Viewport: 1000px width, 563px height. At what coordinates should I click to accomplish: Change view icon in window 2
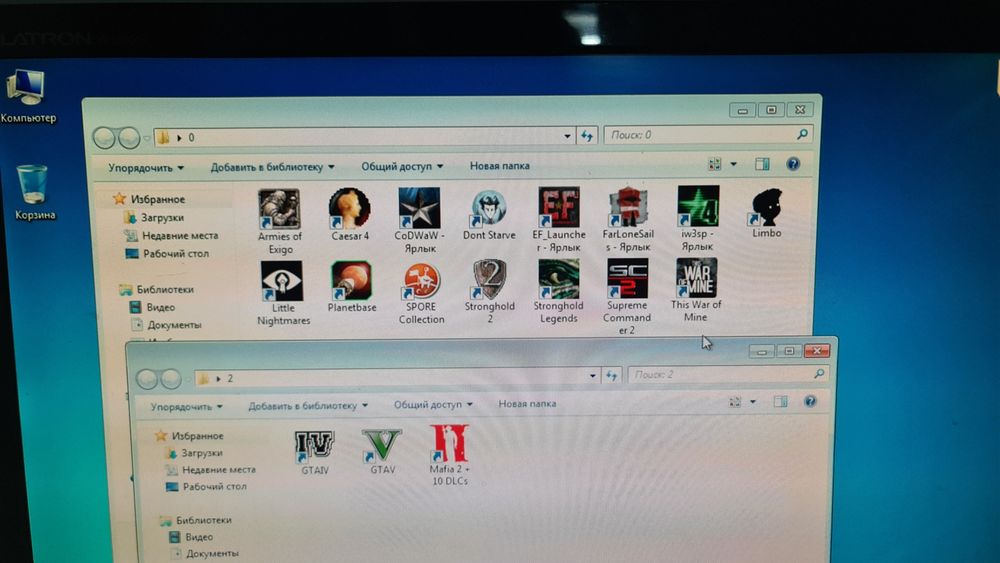tap(735, 402)
